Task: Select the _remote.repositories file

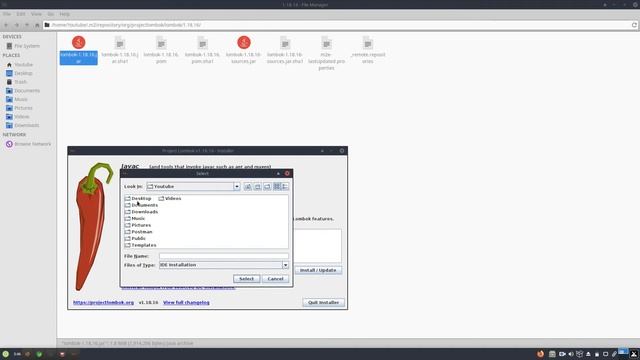Action: [368, 50]
